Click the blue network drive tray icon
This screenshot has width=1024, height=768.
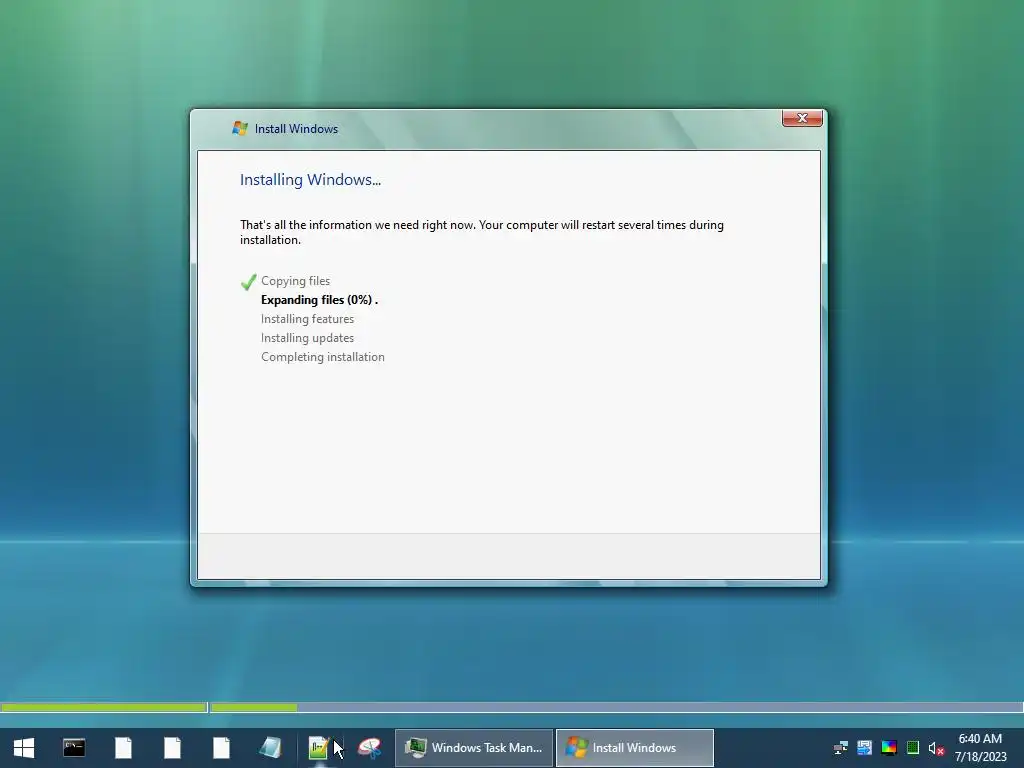(865, 748)
